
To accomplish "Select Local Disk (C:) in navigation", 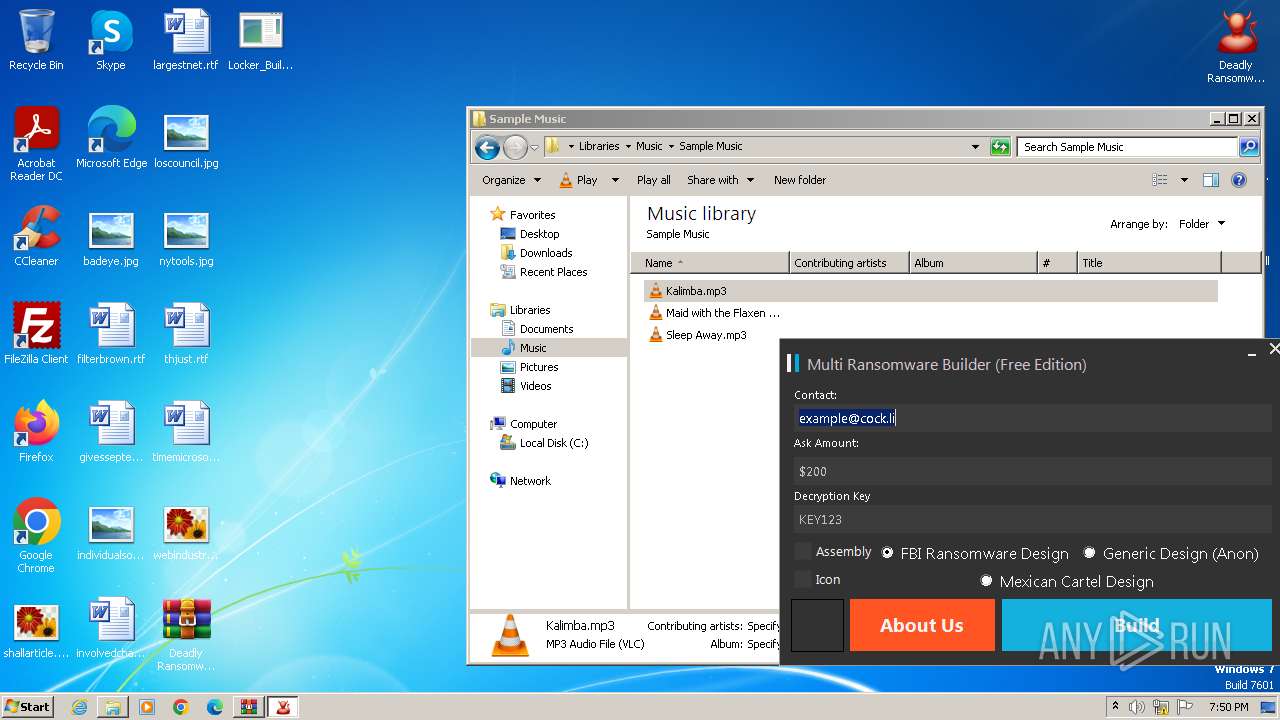I will coord(554,443).
